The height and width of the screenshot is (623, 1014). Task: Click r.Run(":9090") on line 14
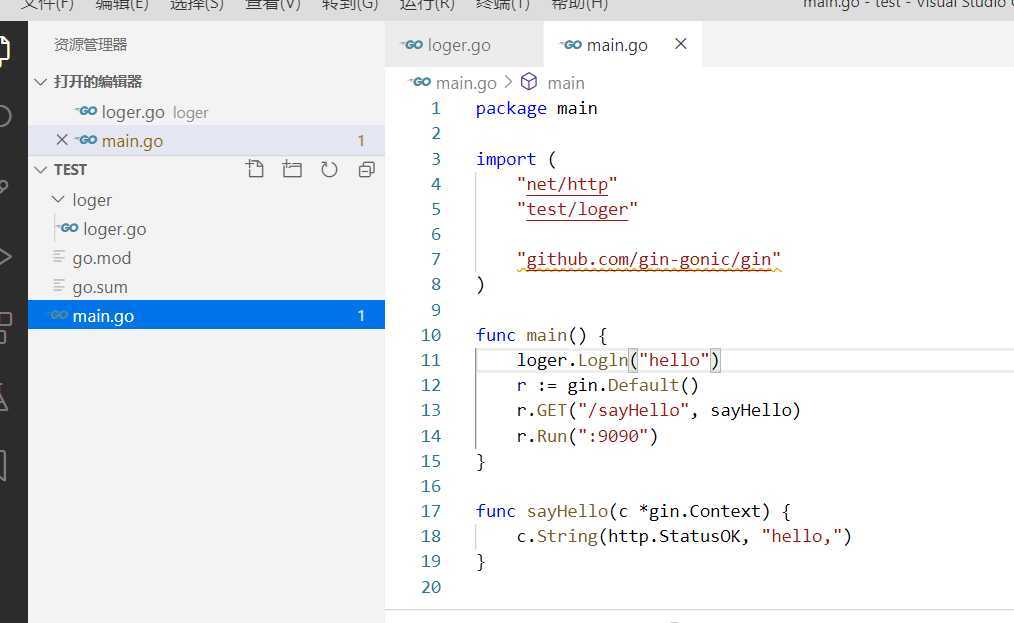(x=587, y=436)
